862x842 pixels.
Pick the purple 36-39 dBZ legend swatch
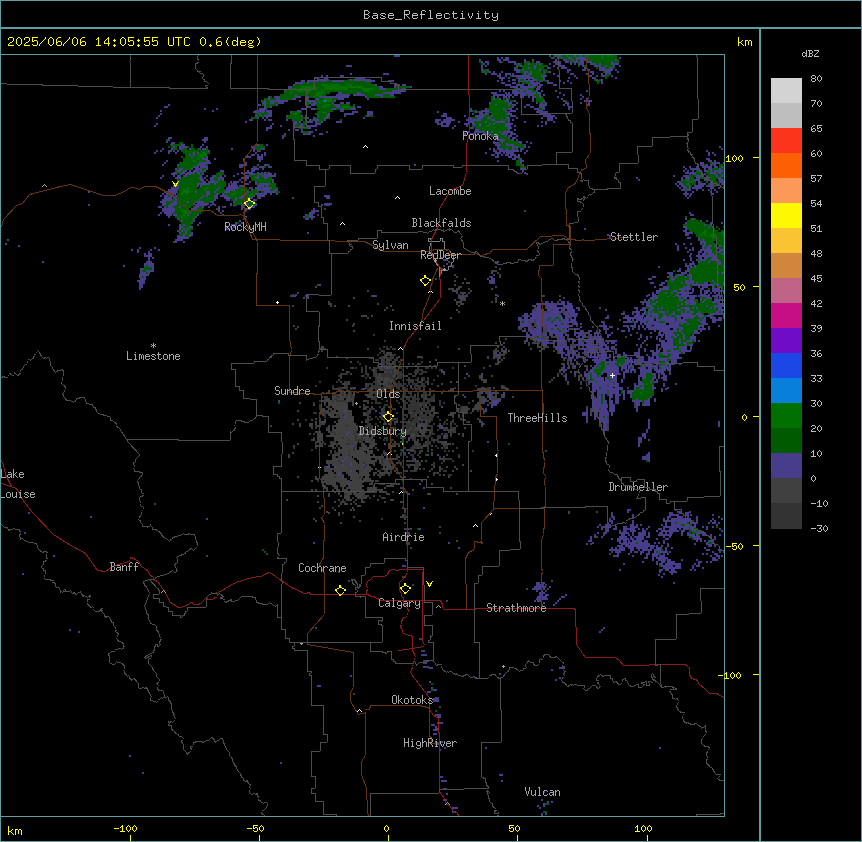click(x=786, y=341)
